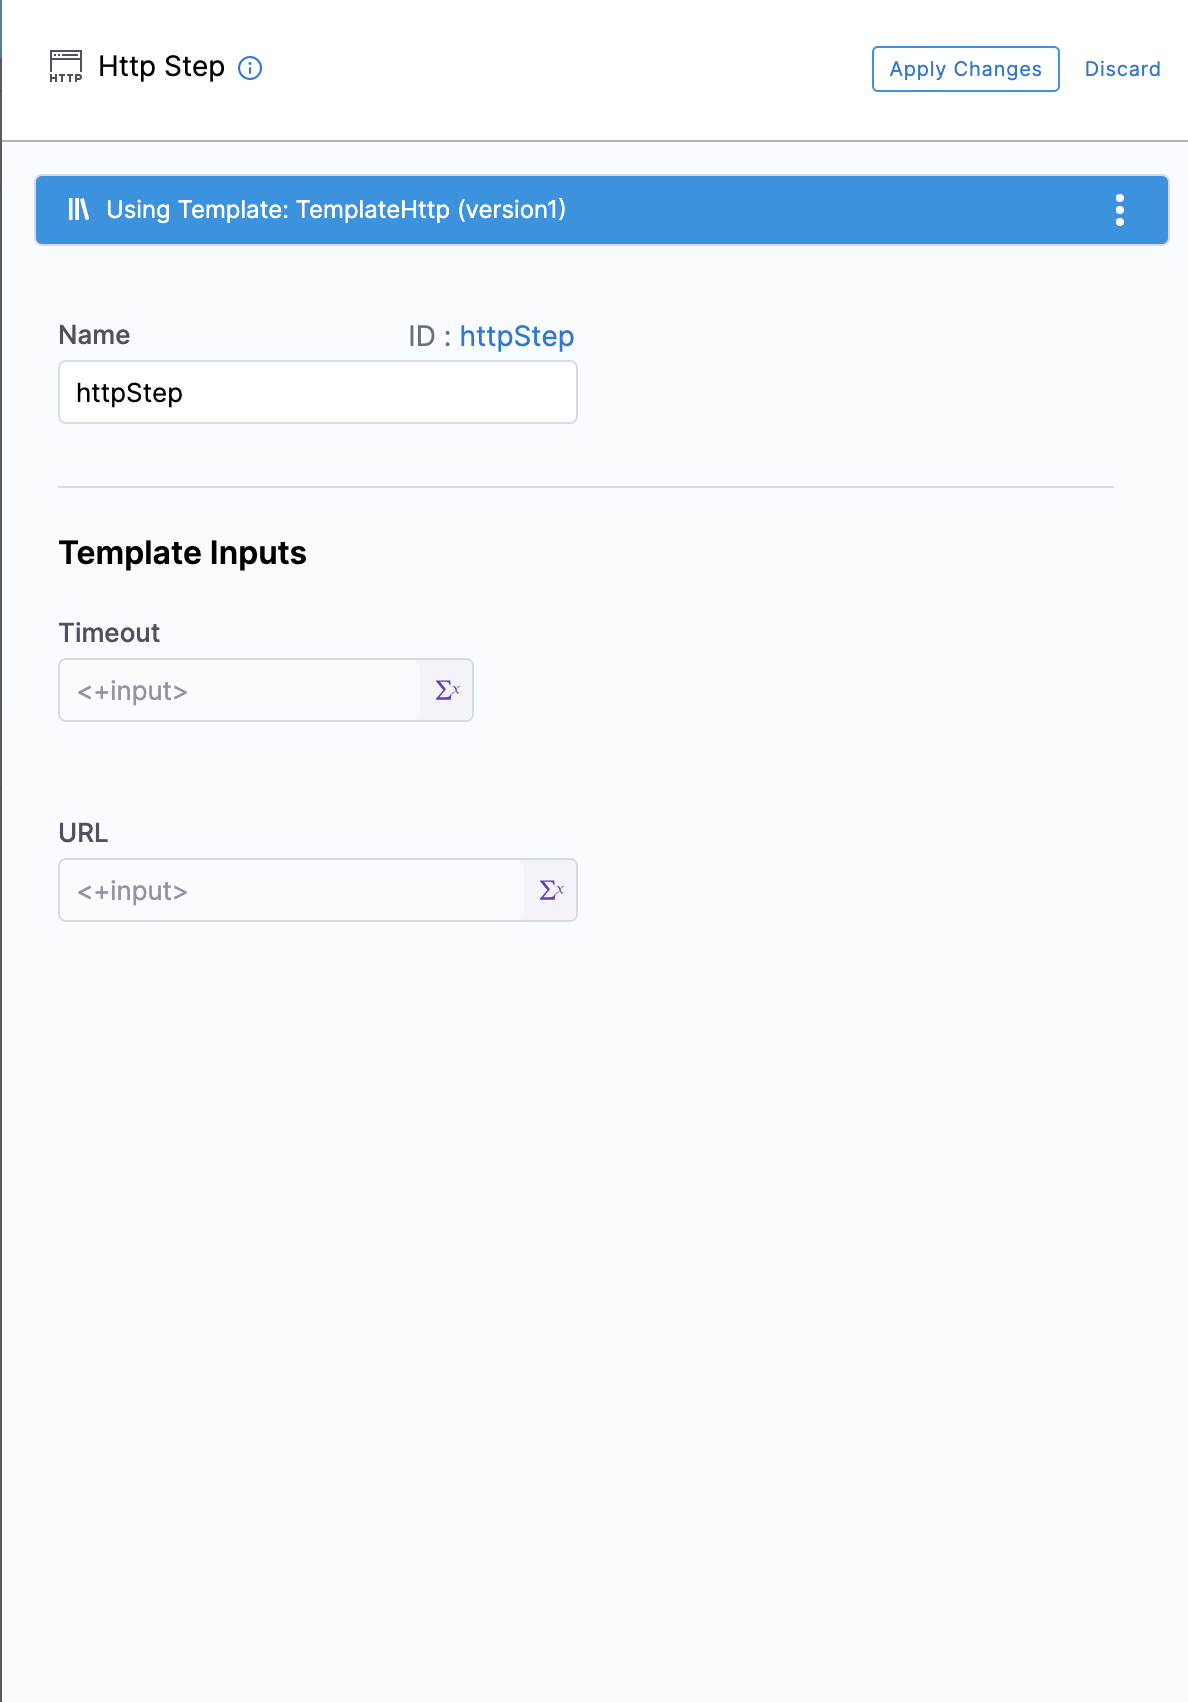Viewport: 1188px width, 1702px height.
Task: Click the Template Inputs heading
Action: (183, 553)
